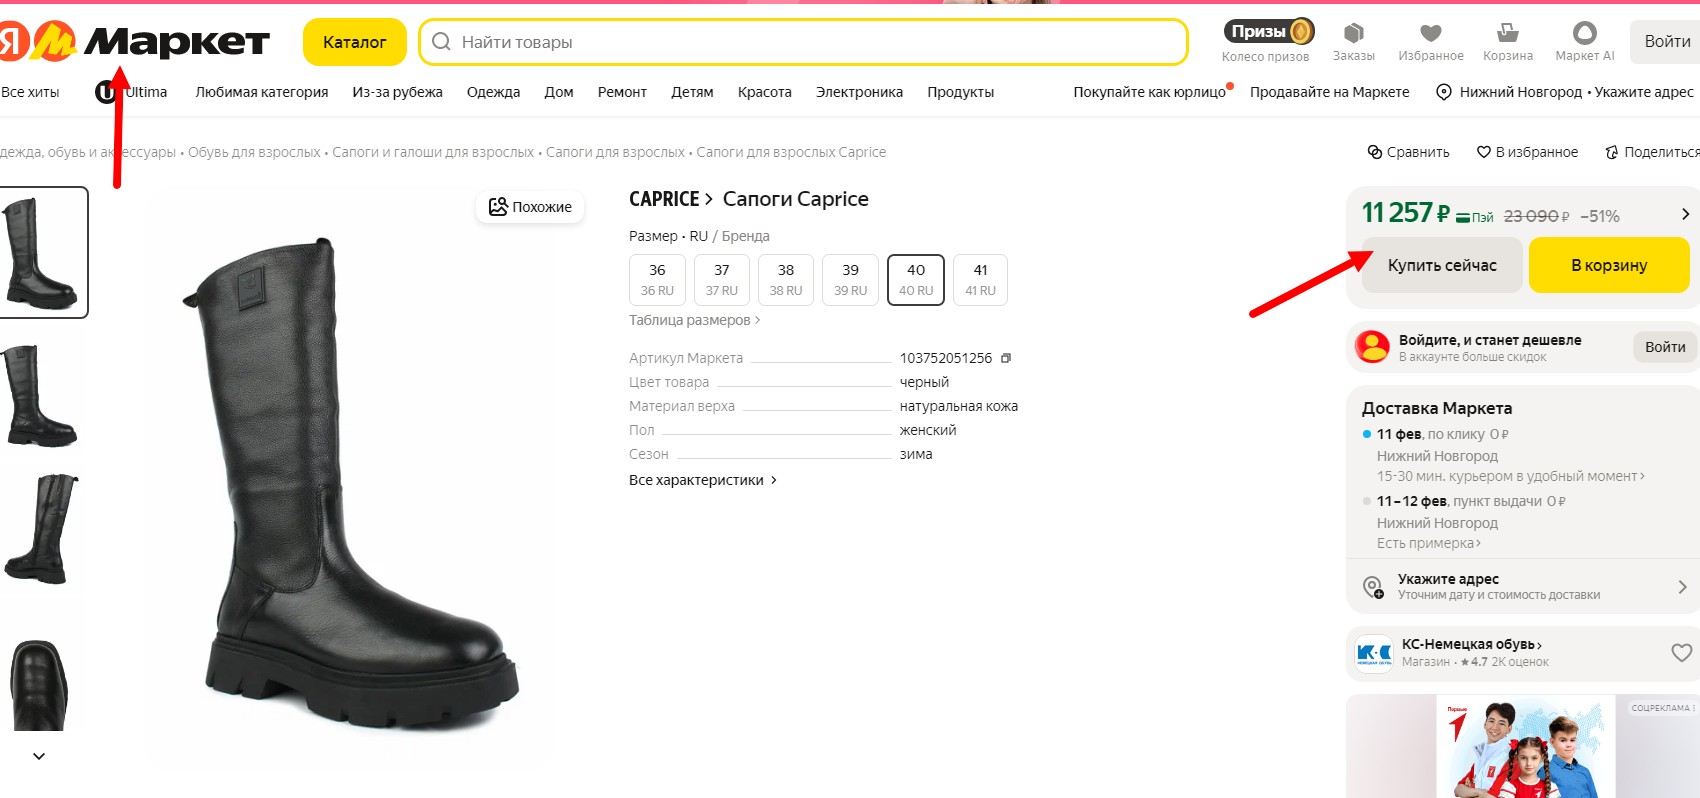Open КС-Немецкая обувь shop page
The height and width of the screenshot is (798, 1700).
1472,644
